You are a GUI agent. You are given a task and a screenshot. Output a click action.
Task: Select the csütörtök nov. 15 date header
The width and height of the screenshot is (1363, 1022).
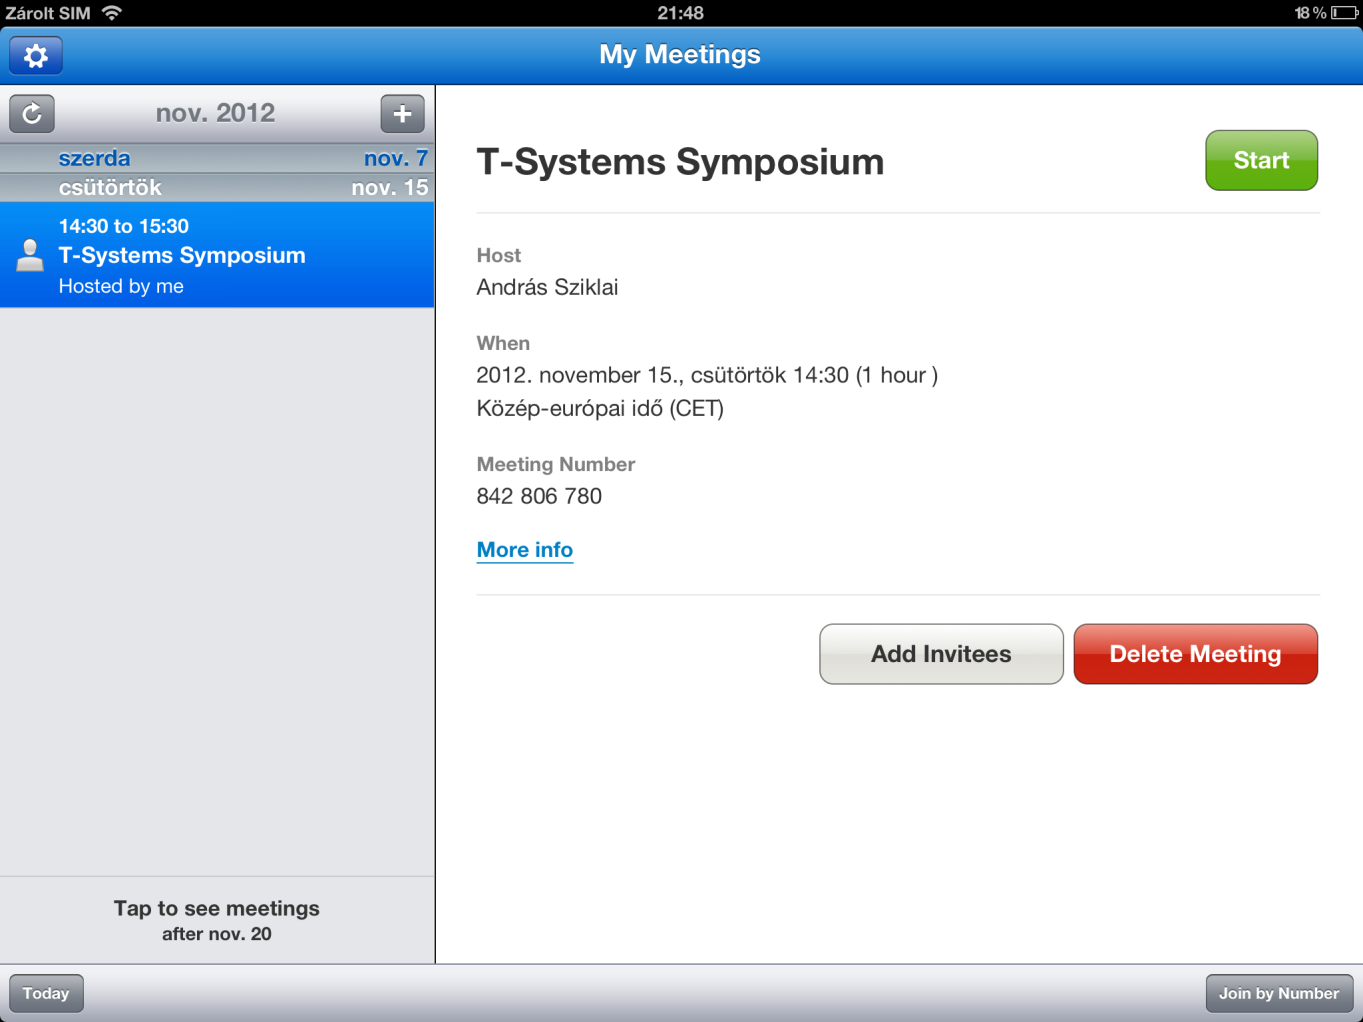pos(217,187)
